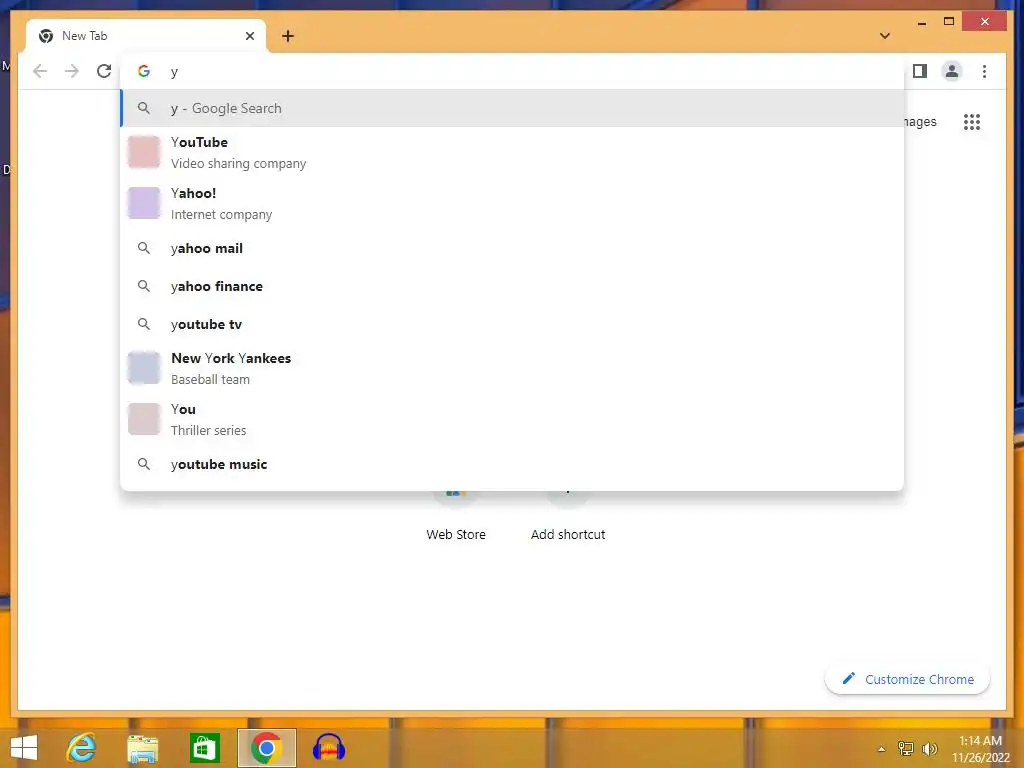Pick the 'yahoo mail' suggestion
Viewport: 1024px width, 768px height.
512,248
